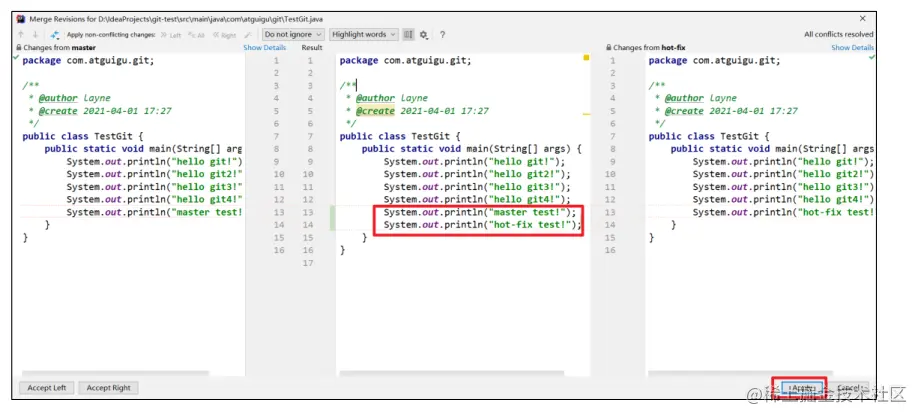Click yellow stripe mark on Result scrollbar
This screenshot has width=921, height=419.
tap(586, 115)
